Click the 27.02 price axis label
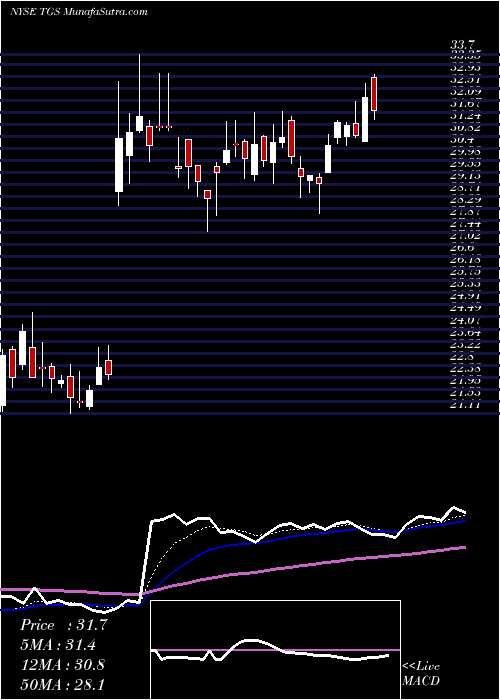Screen dimensions: 500x700 coord(465,237)
